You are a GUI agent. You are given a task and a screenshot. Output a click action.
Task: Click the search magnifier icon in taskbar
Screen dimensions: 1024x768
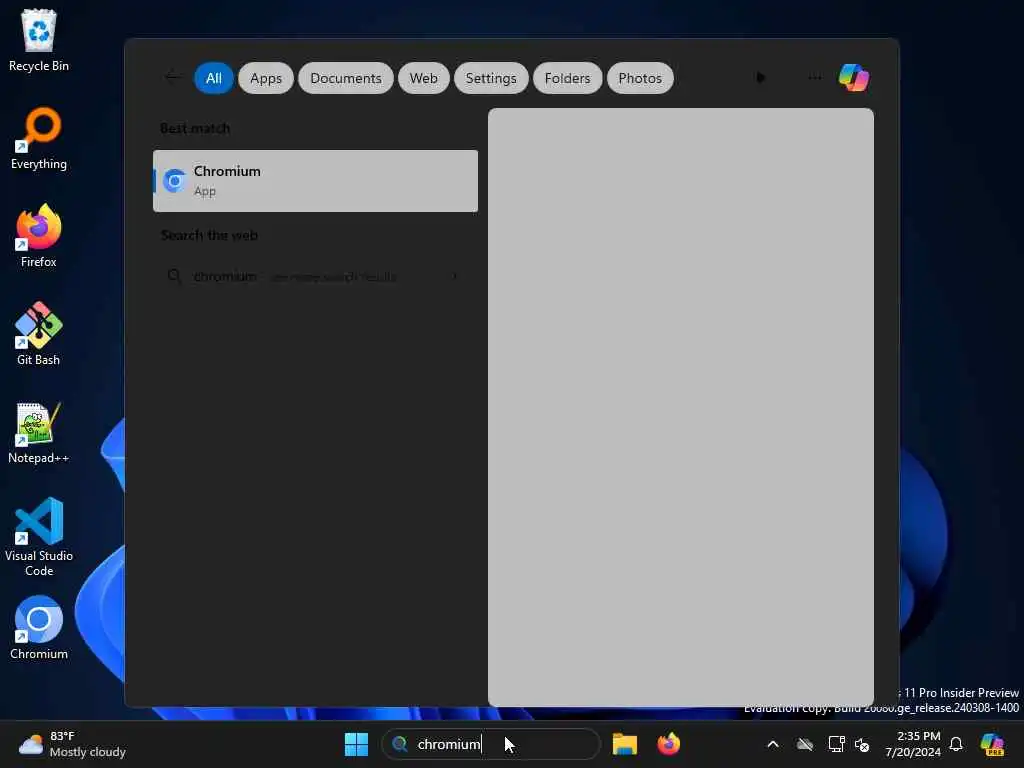(400, 744)
